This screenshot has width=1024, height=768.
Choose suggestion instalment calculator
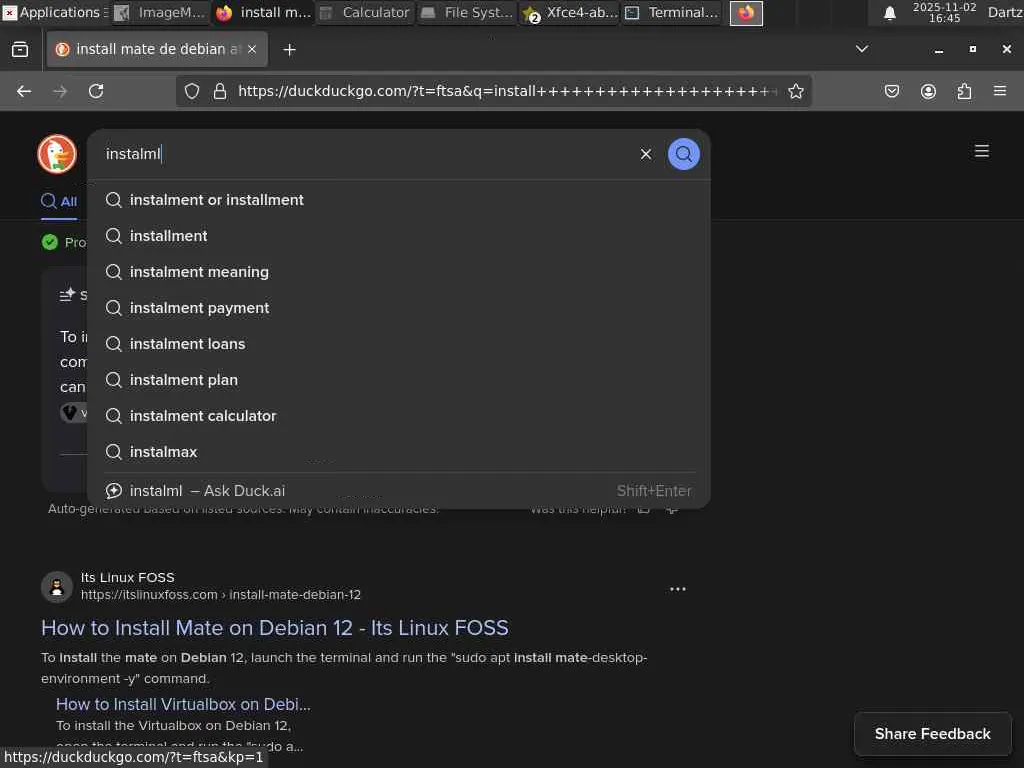click(x=398, y=416)
